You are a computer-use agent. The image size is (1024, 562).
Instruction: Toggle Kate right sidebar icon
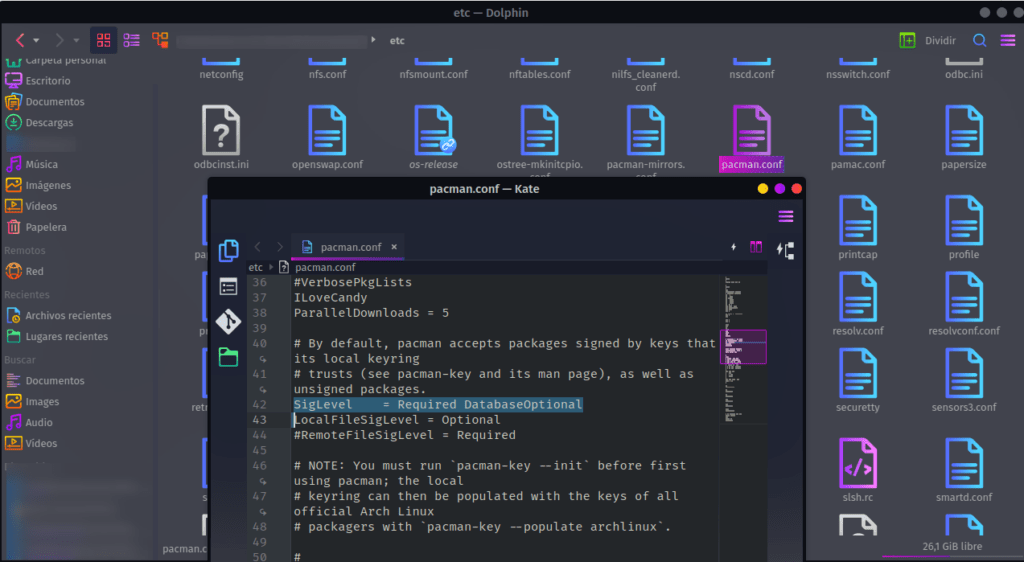(x=785, y=249)
